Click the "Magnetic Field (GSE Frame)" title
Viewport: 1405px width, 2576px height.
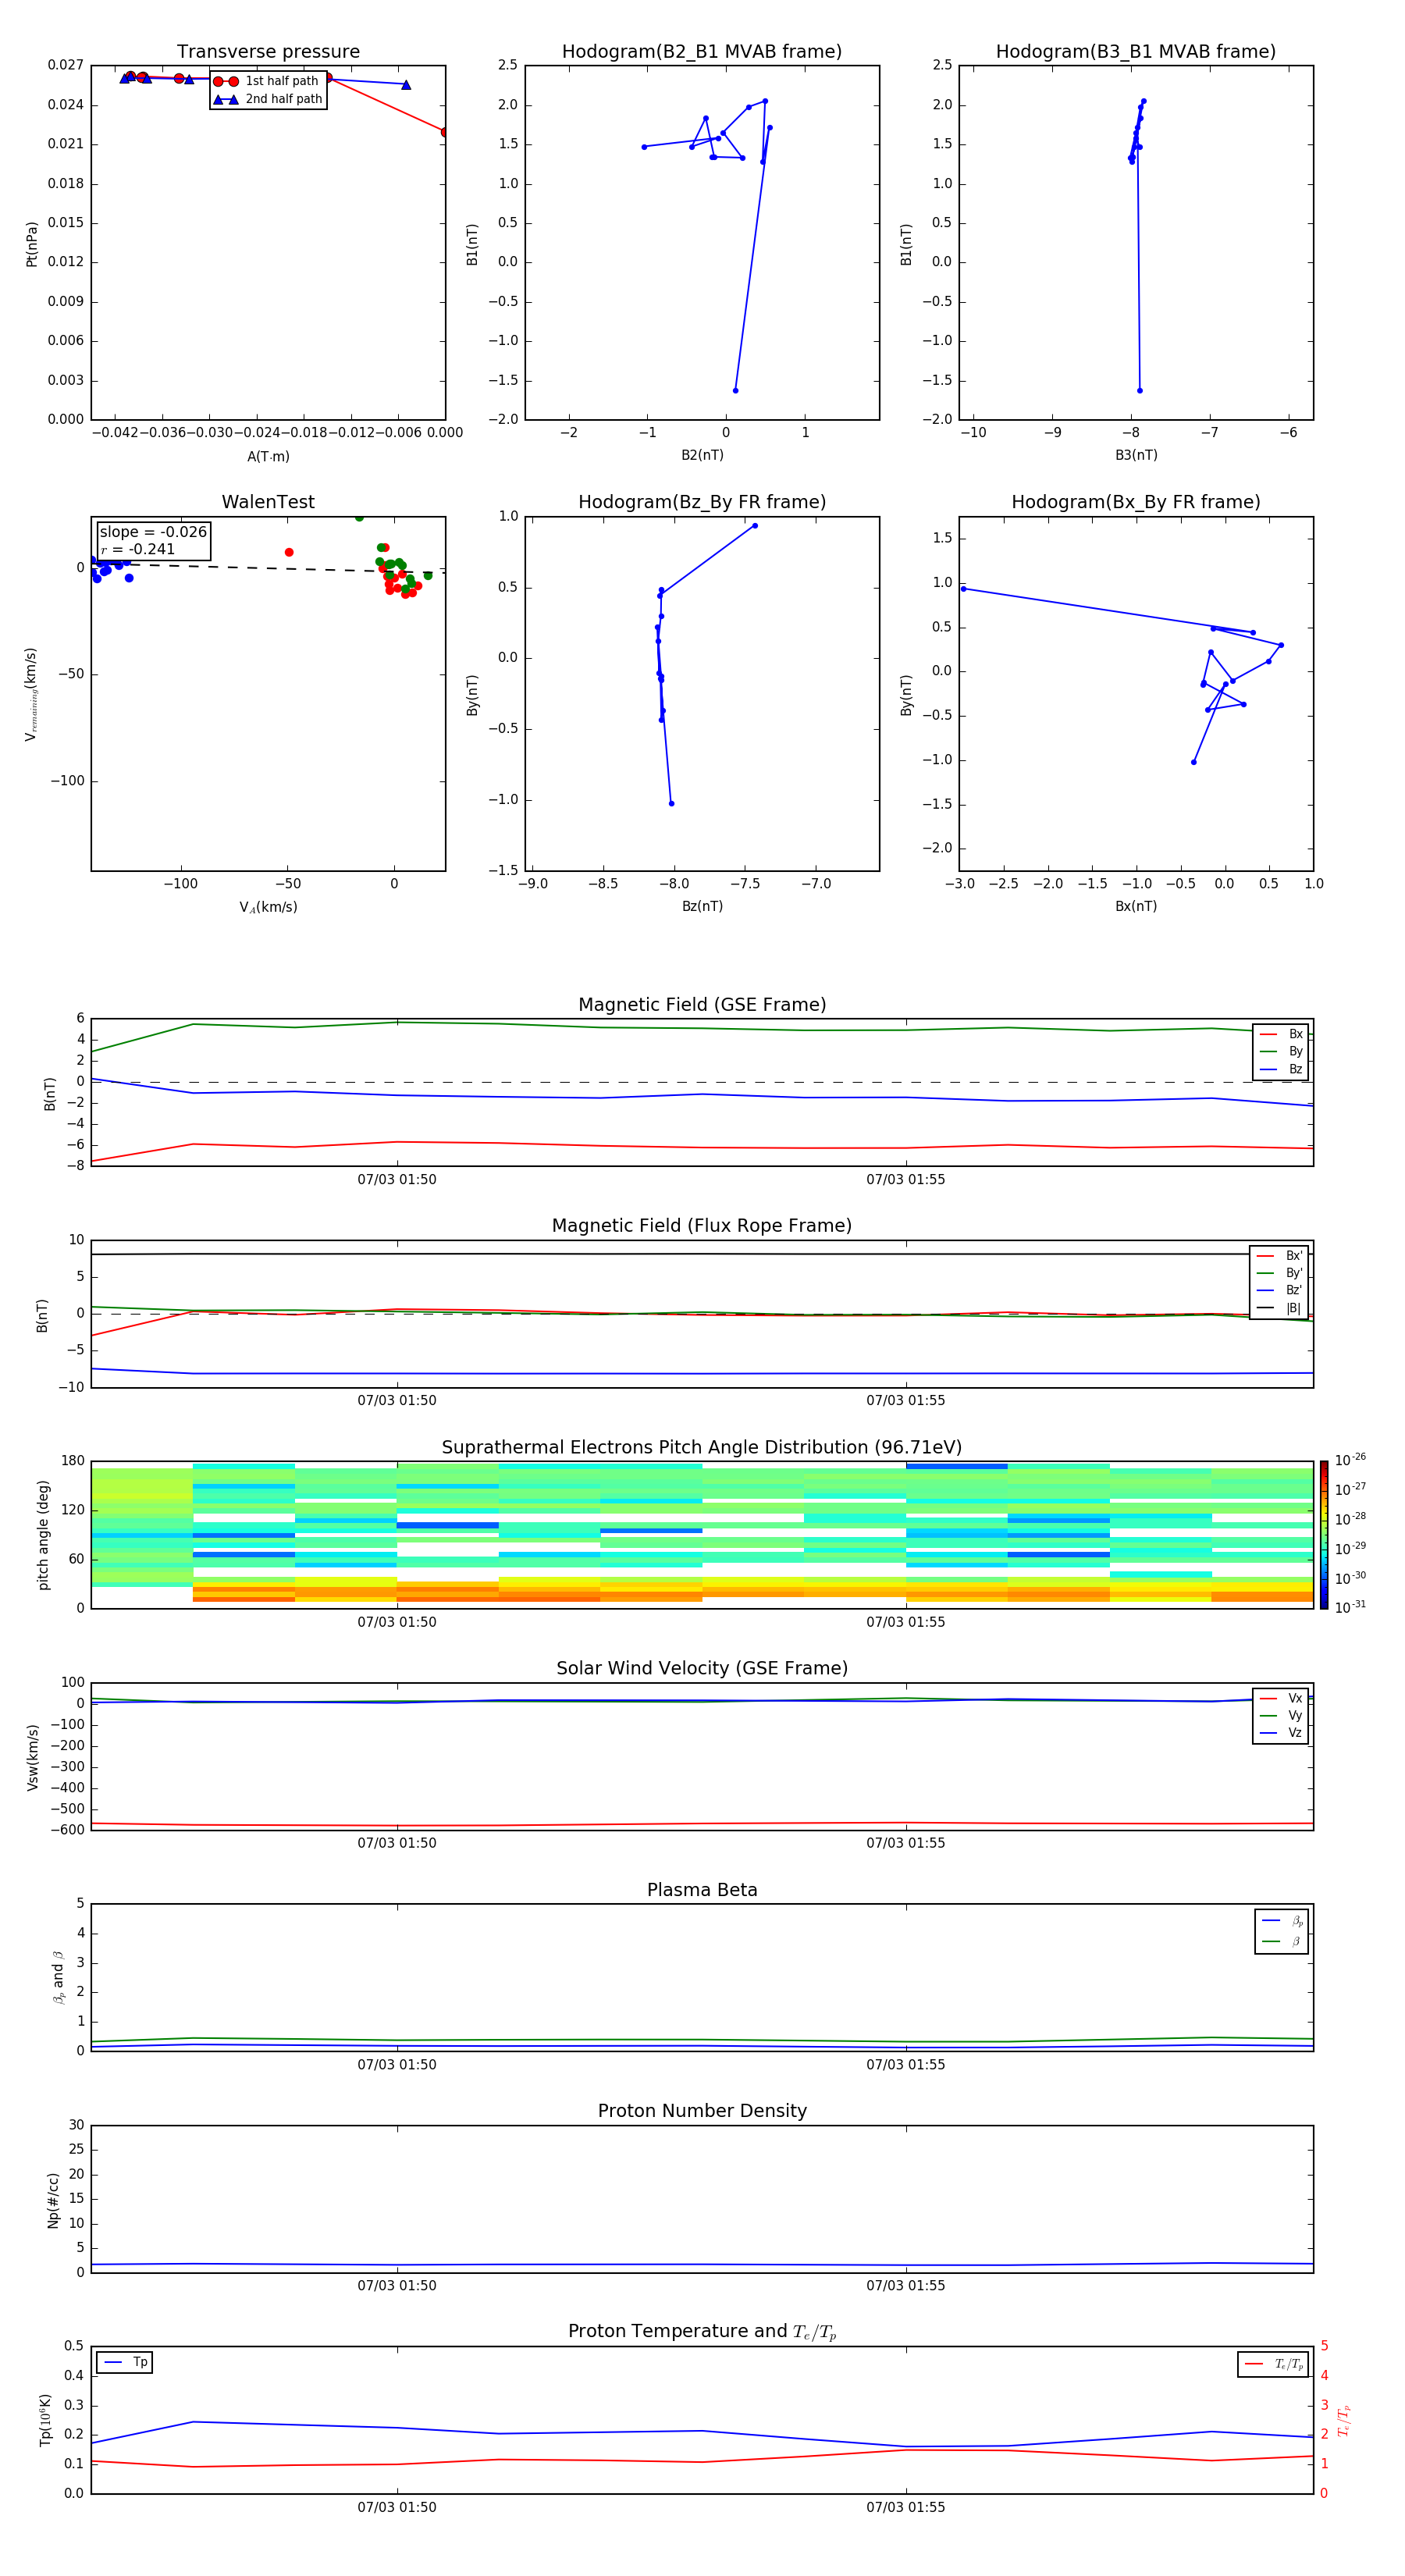pos(702,1005)
